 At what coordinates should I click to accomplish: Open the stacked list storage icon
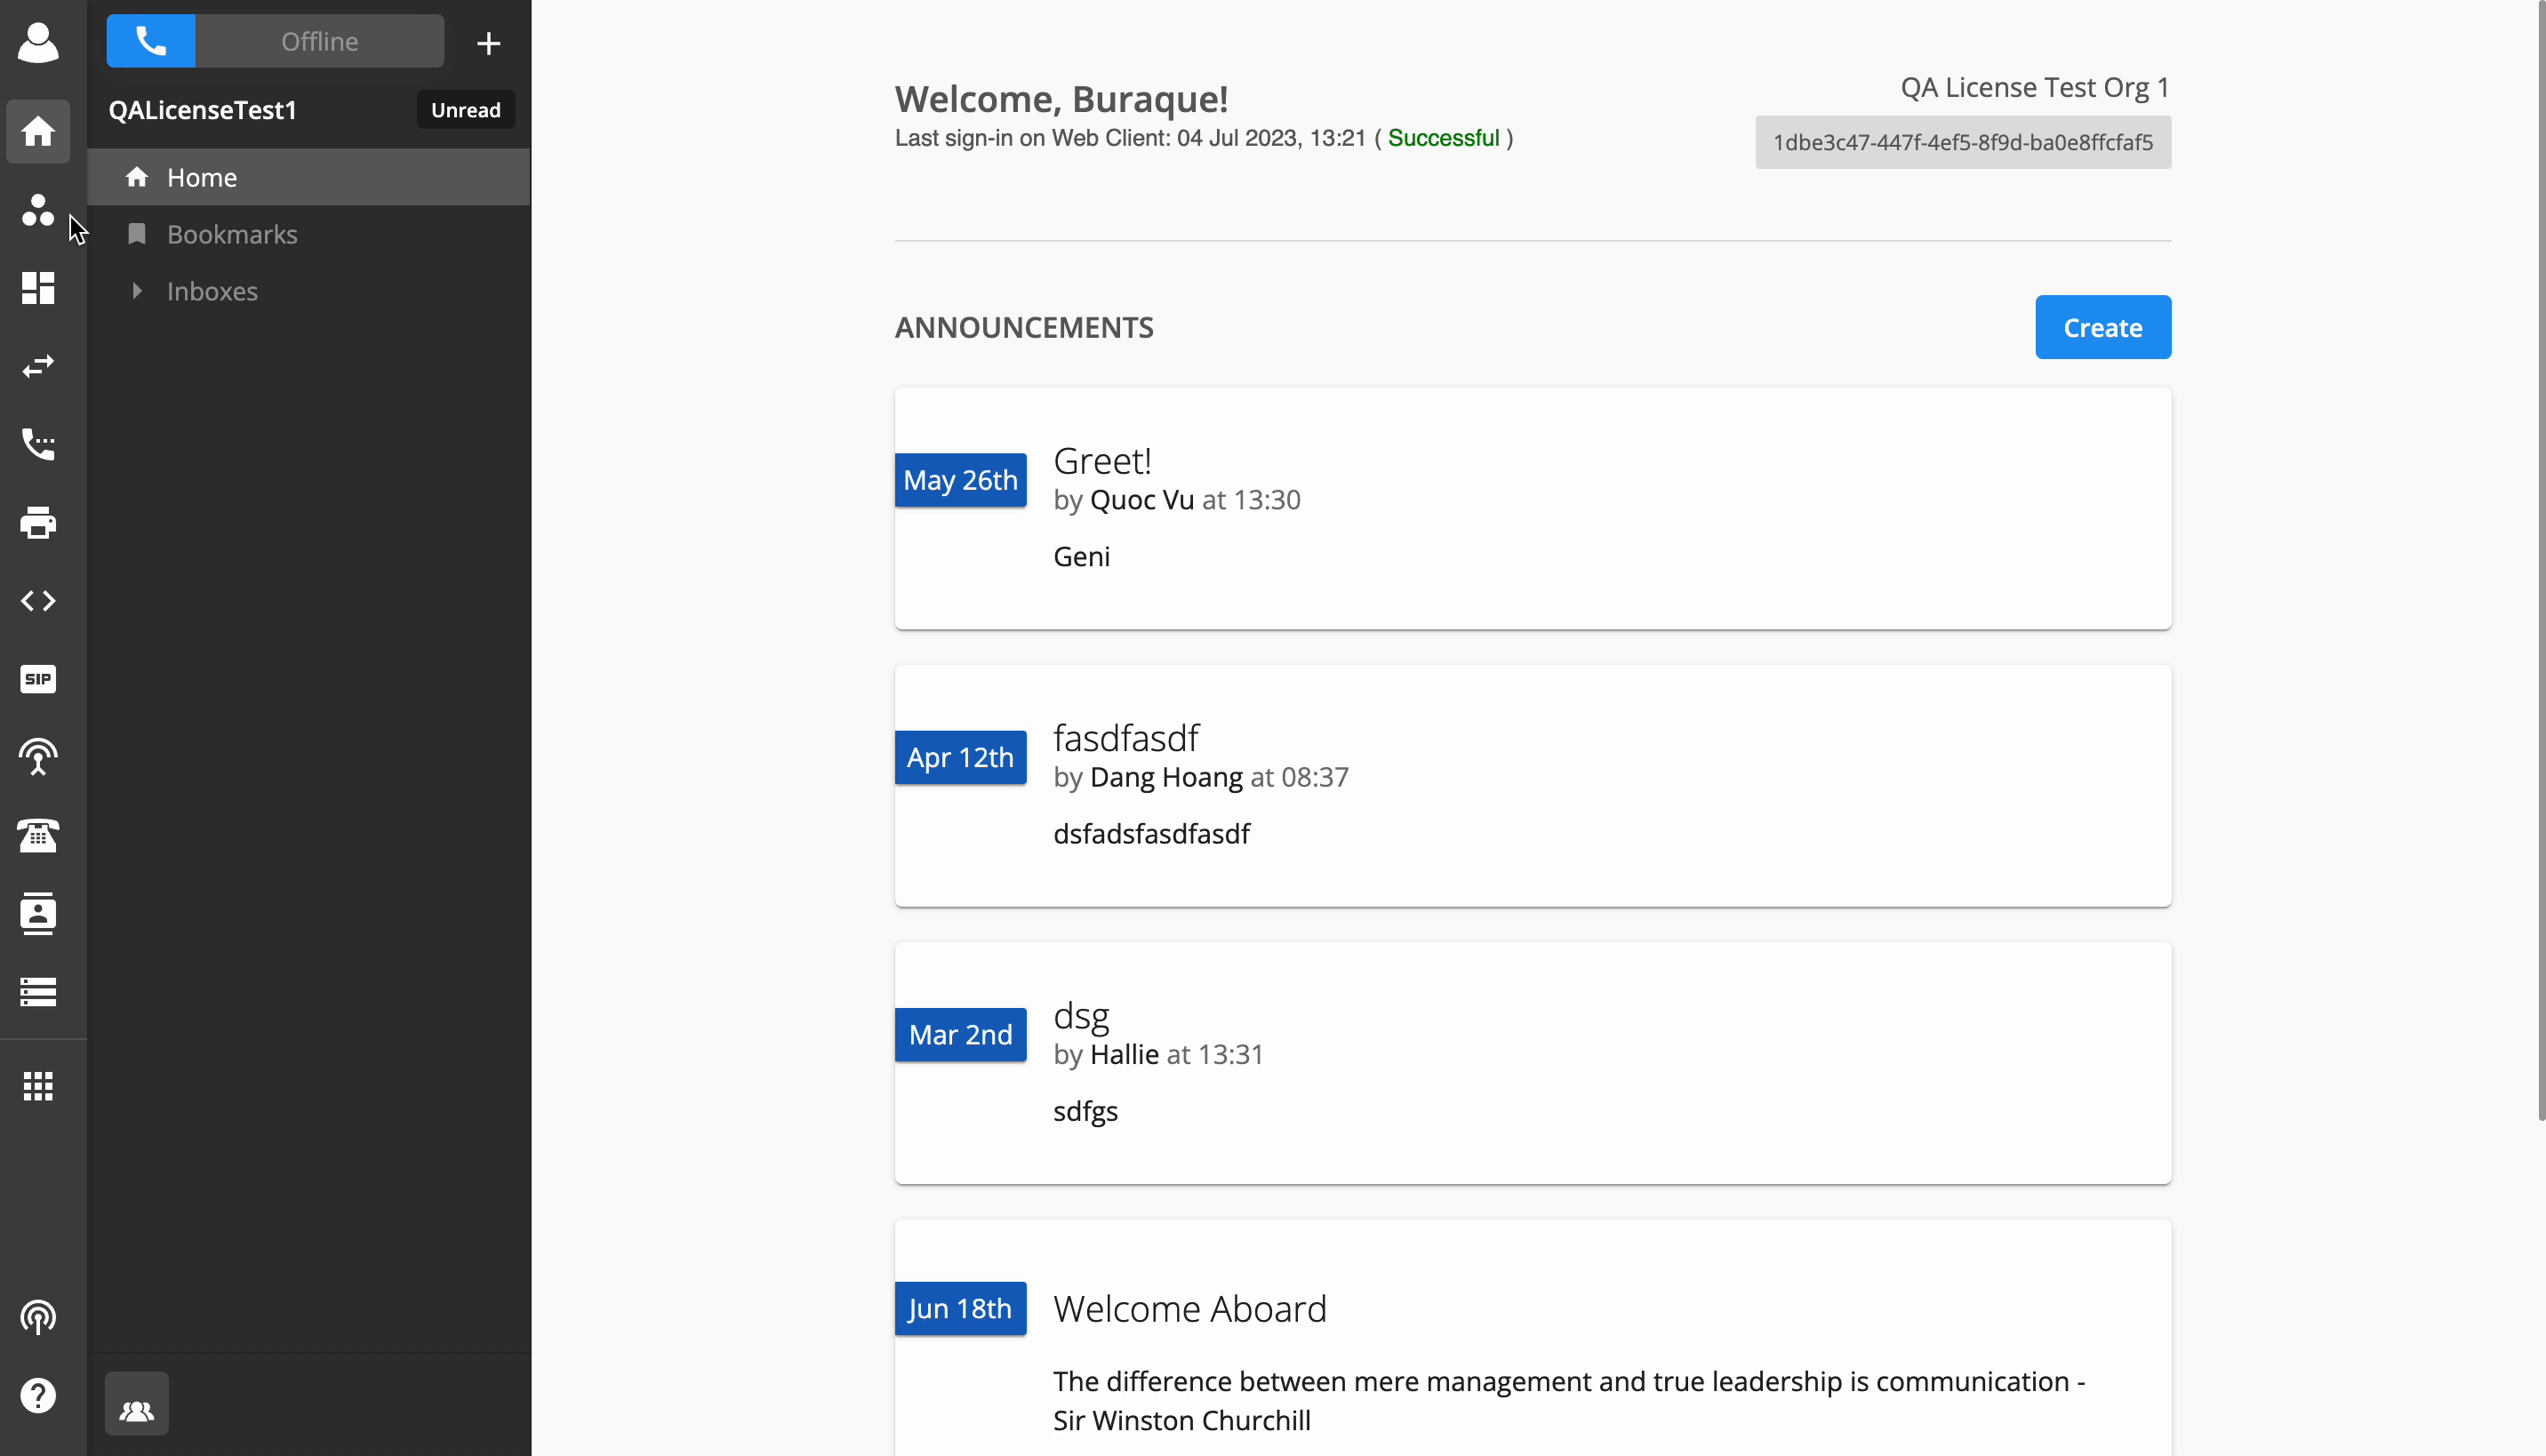click(x=38, y=991)
